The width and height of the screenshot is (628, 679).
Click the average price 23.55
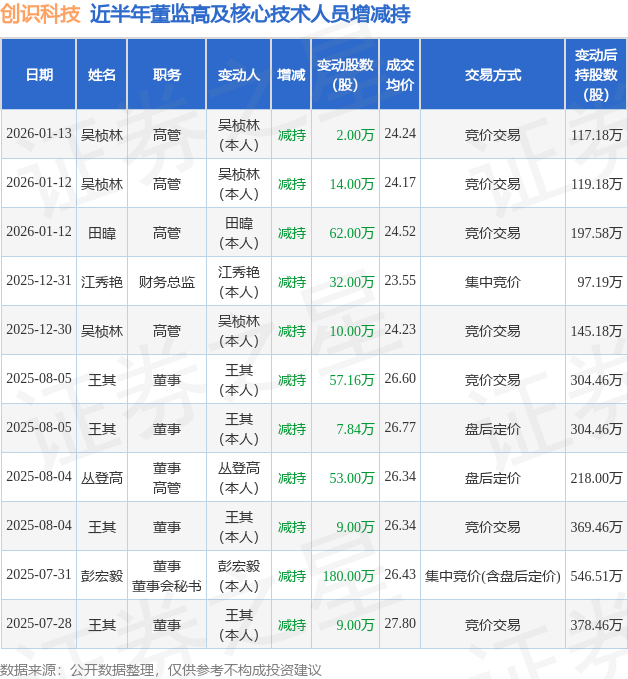400,280
